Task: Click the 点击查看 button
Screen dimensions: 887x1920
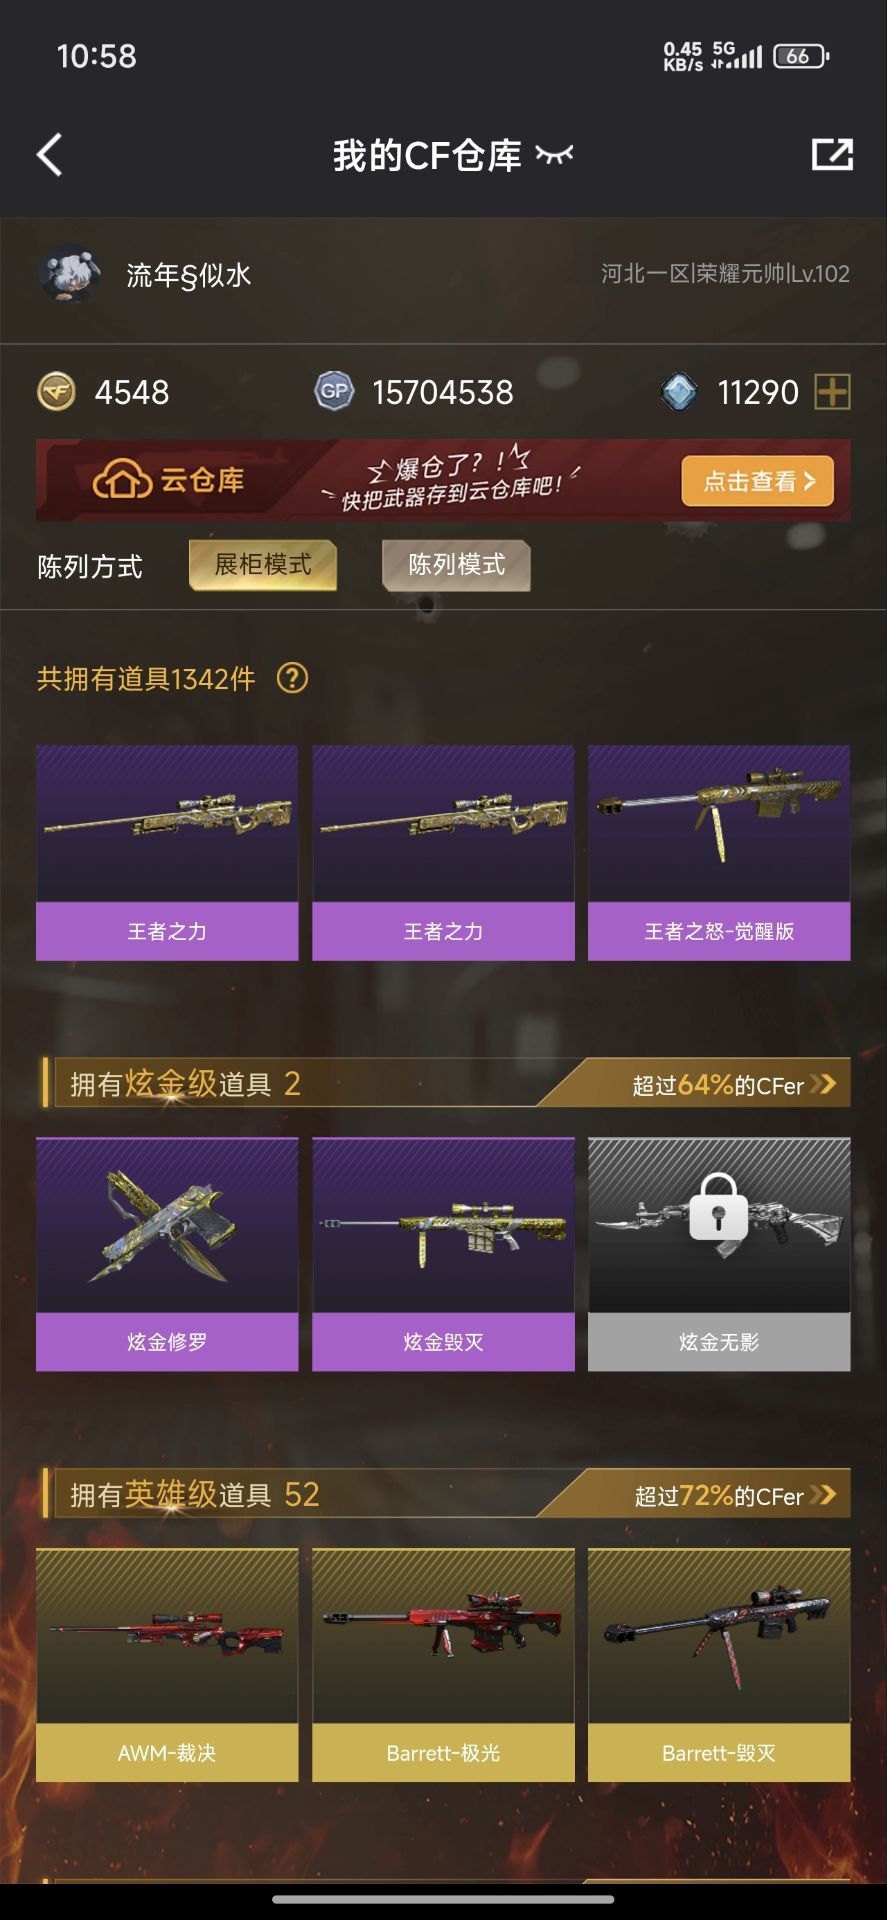Action: 758,481
